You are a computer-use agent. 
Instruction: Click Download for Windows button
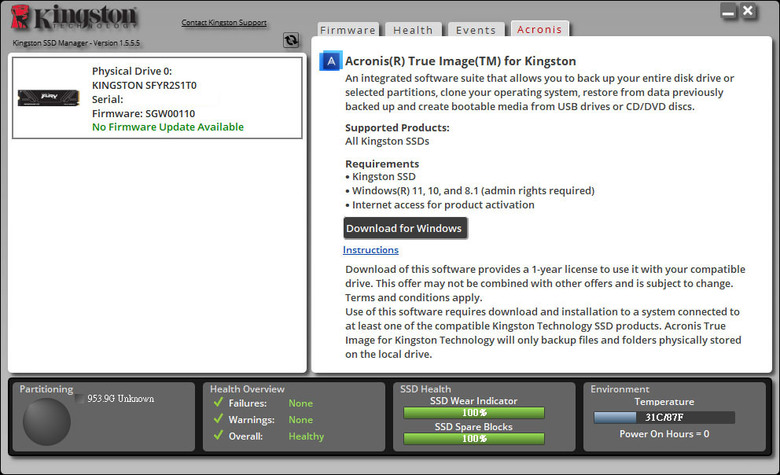pos(404,228)
